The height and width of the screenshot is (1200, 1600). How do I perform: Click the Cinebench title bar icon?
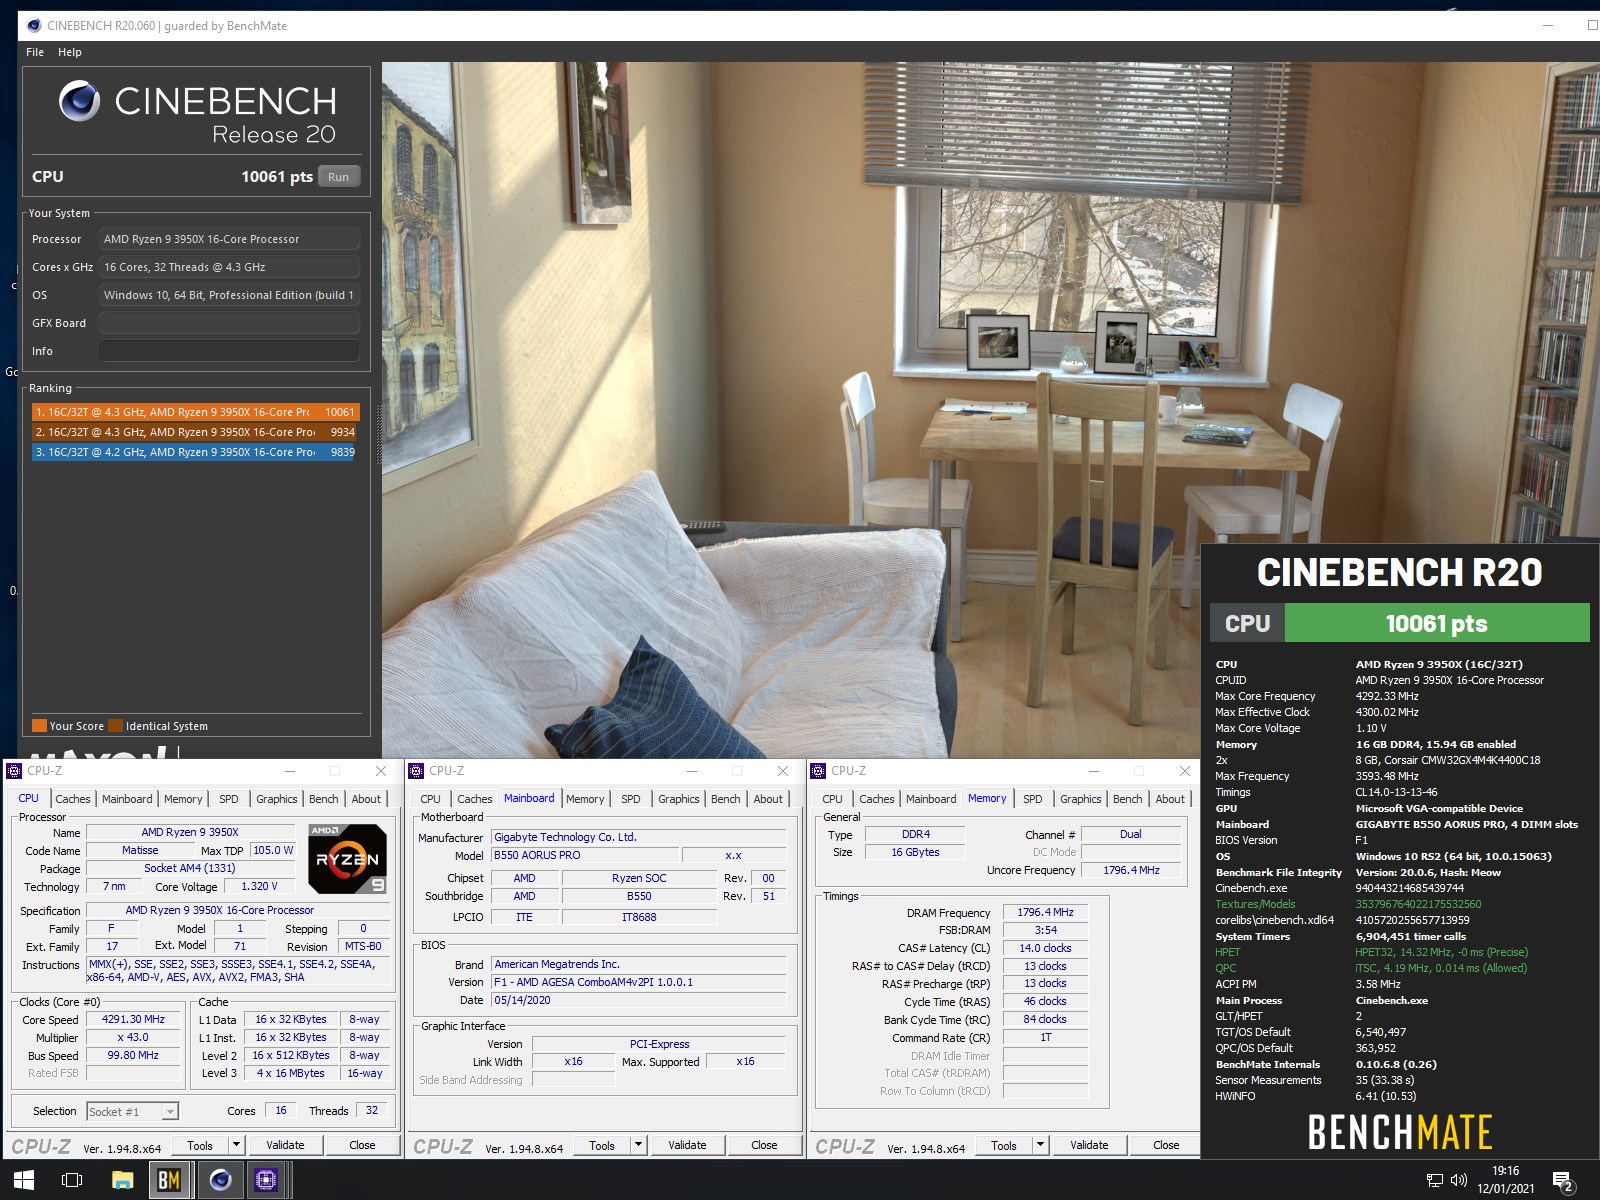coord(34,25)
